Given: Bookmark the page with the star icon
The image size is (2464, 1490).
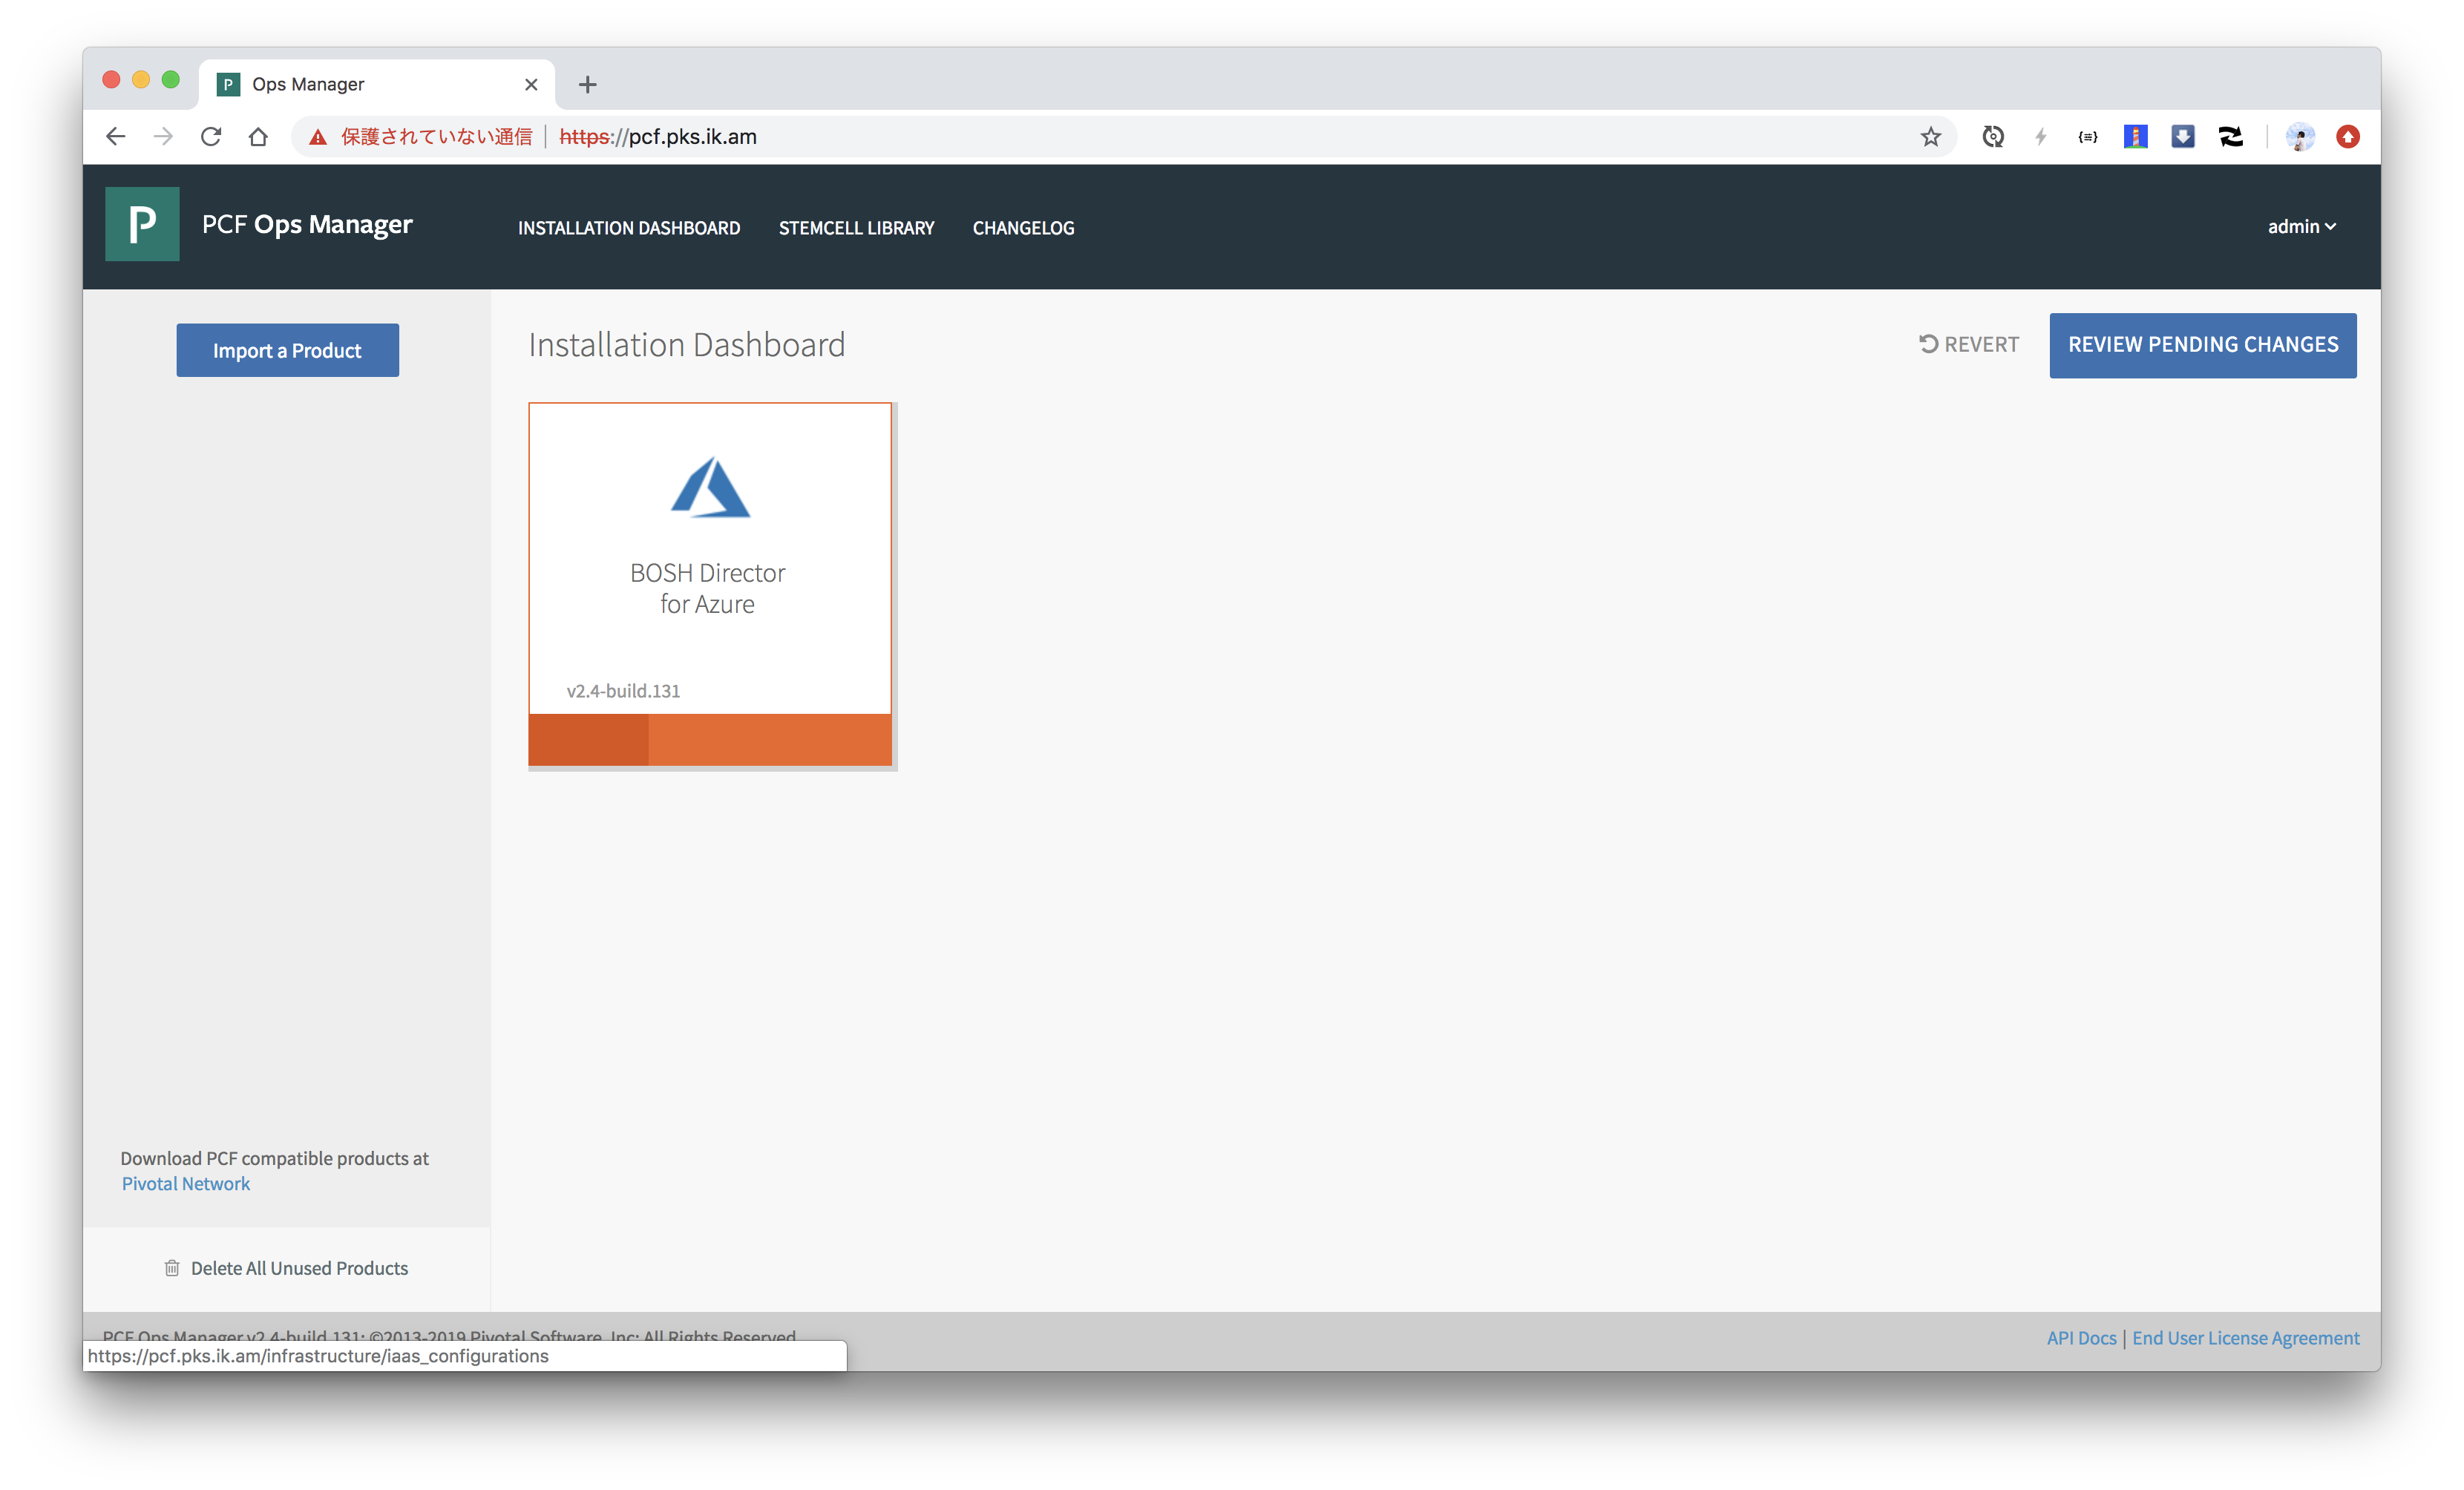Looking at the screenshot, I should click(1930, 137).
